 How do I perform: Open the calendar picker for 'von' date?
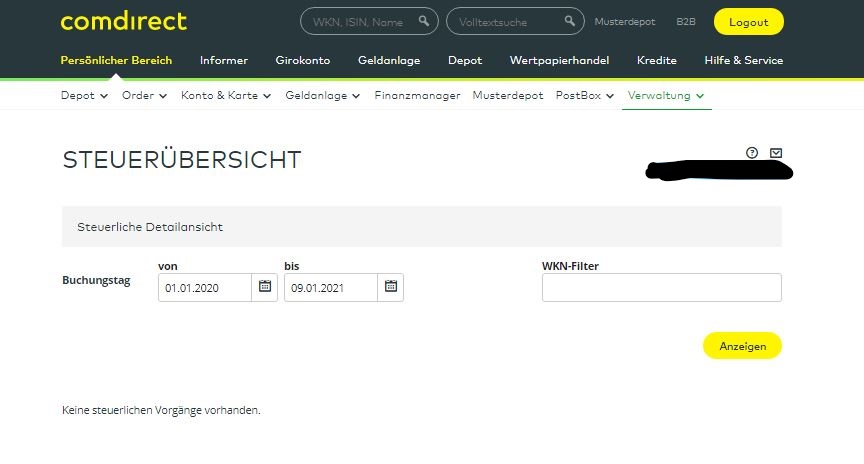pyautogui.click(x=265, y=287)
